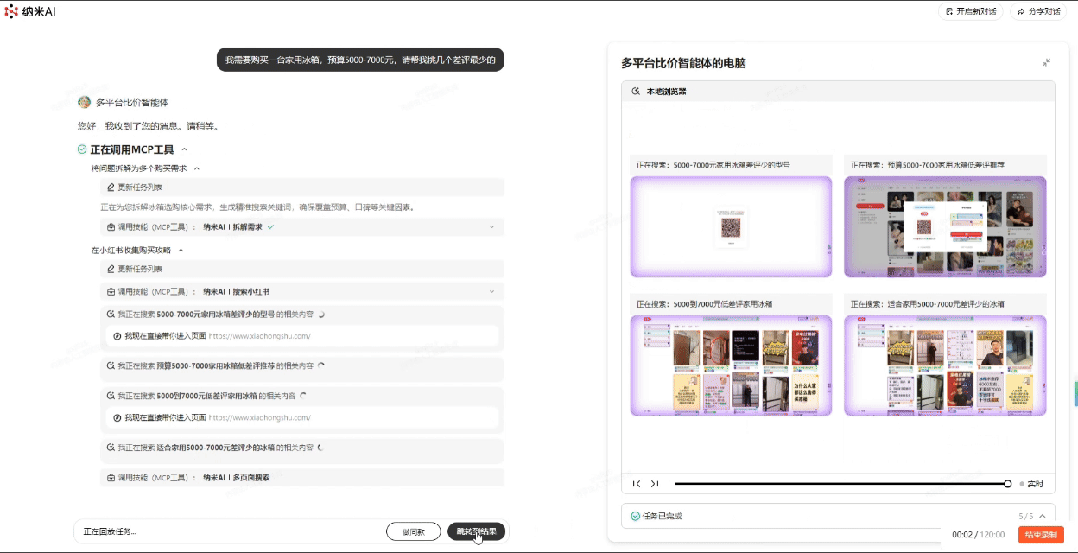
Task: Open the 5000到7000元低差评家用冰箱 browser thumbnail
Action: click(732, 365)
